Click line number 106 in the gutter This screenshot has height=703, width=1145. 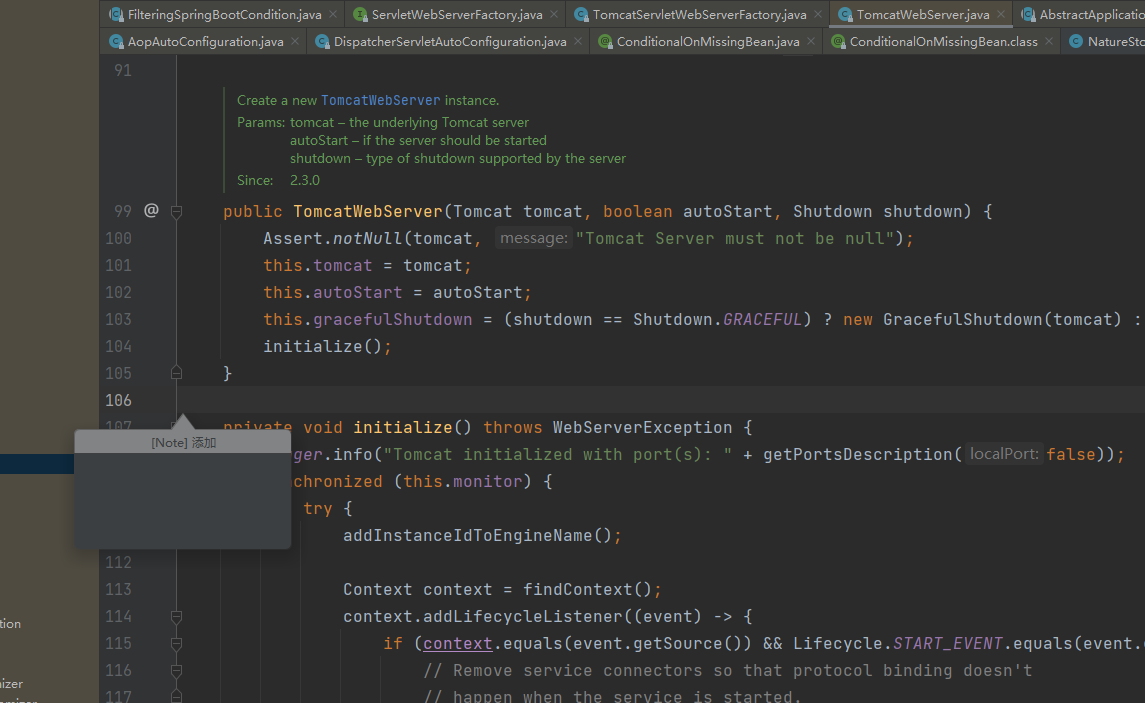tap(118, 400)
